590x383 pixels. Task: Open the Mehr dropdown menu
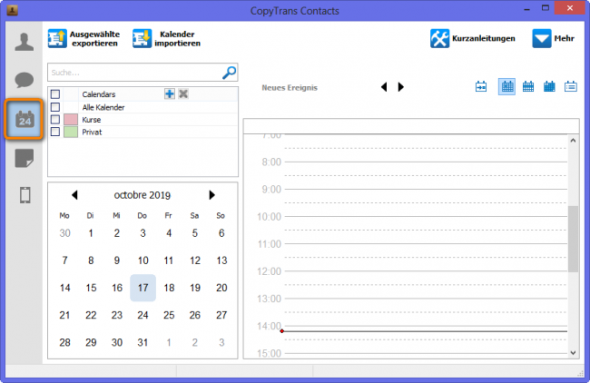click(553, 38)
